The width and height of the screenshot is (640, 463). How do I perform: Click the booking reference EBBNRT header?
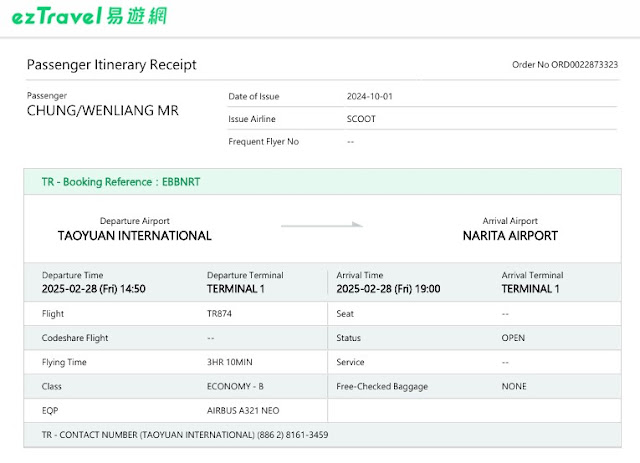(x=322, y=182)
